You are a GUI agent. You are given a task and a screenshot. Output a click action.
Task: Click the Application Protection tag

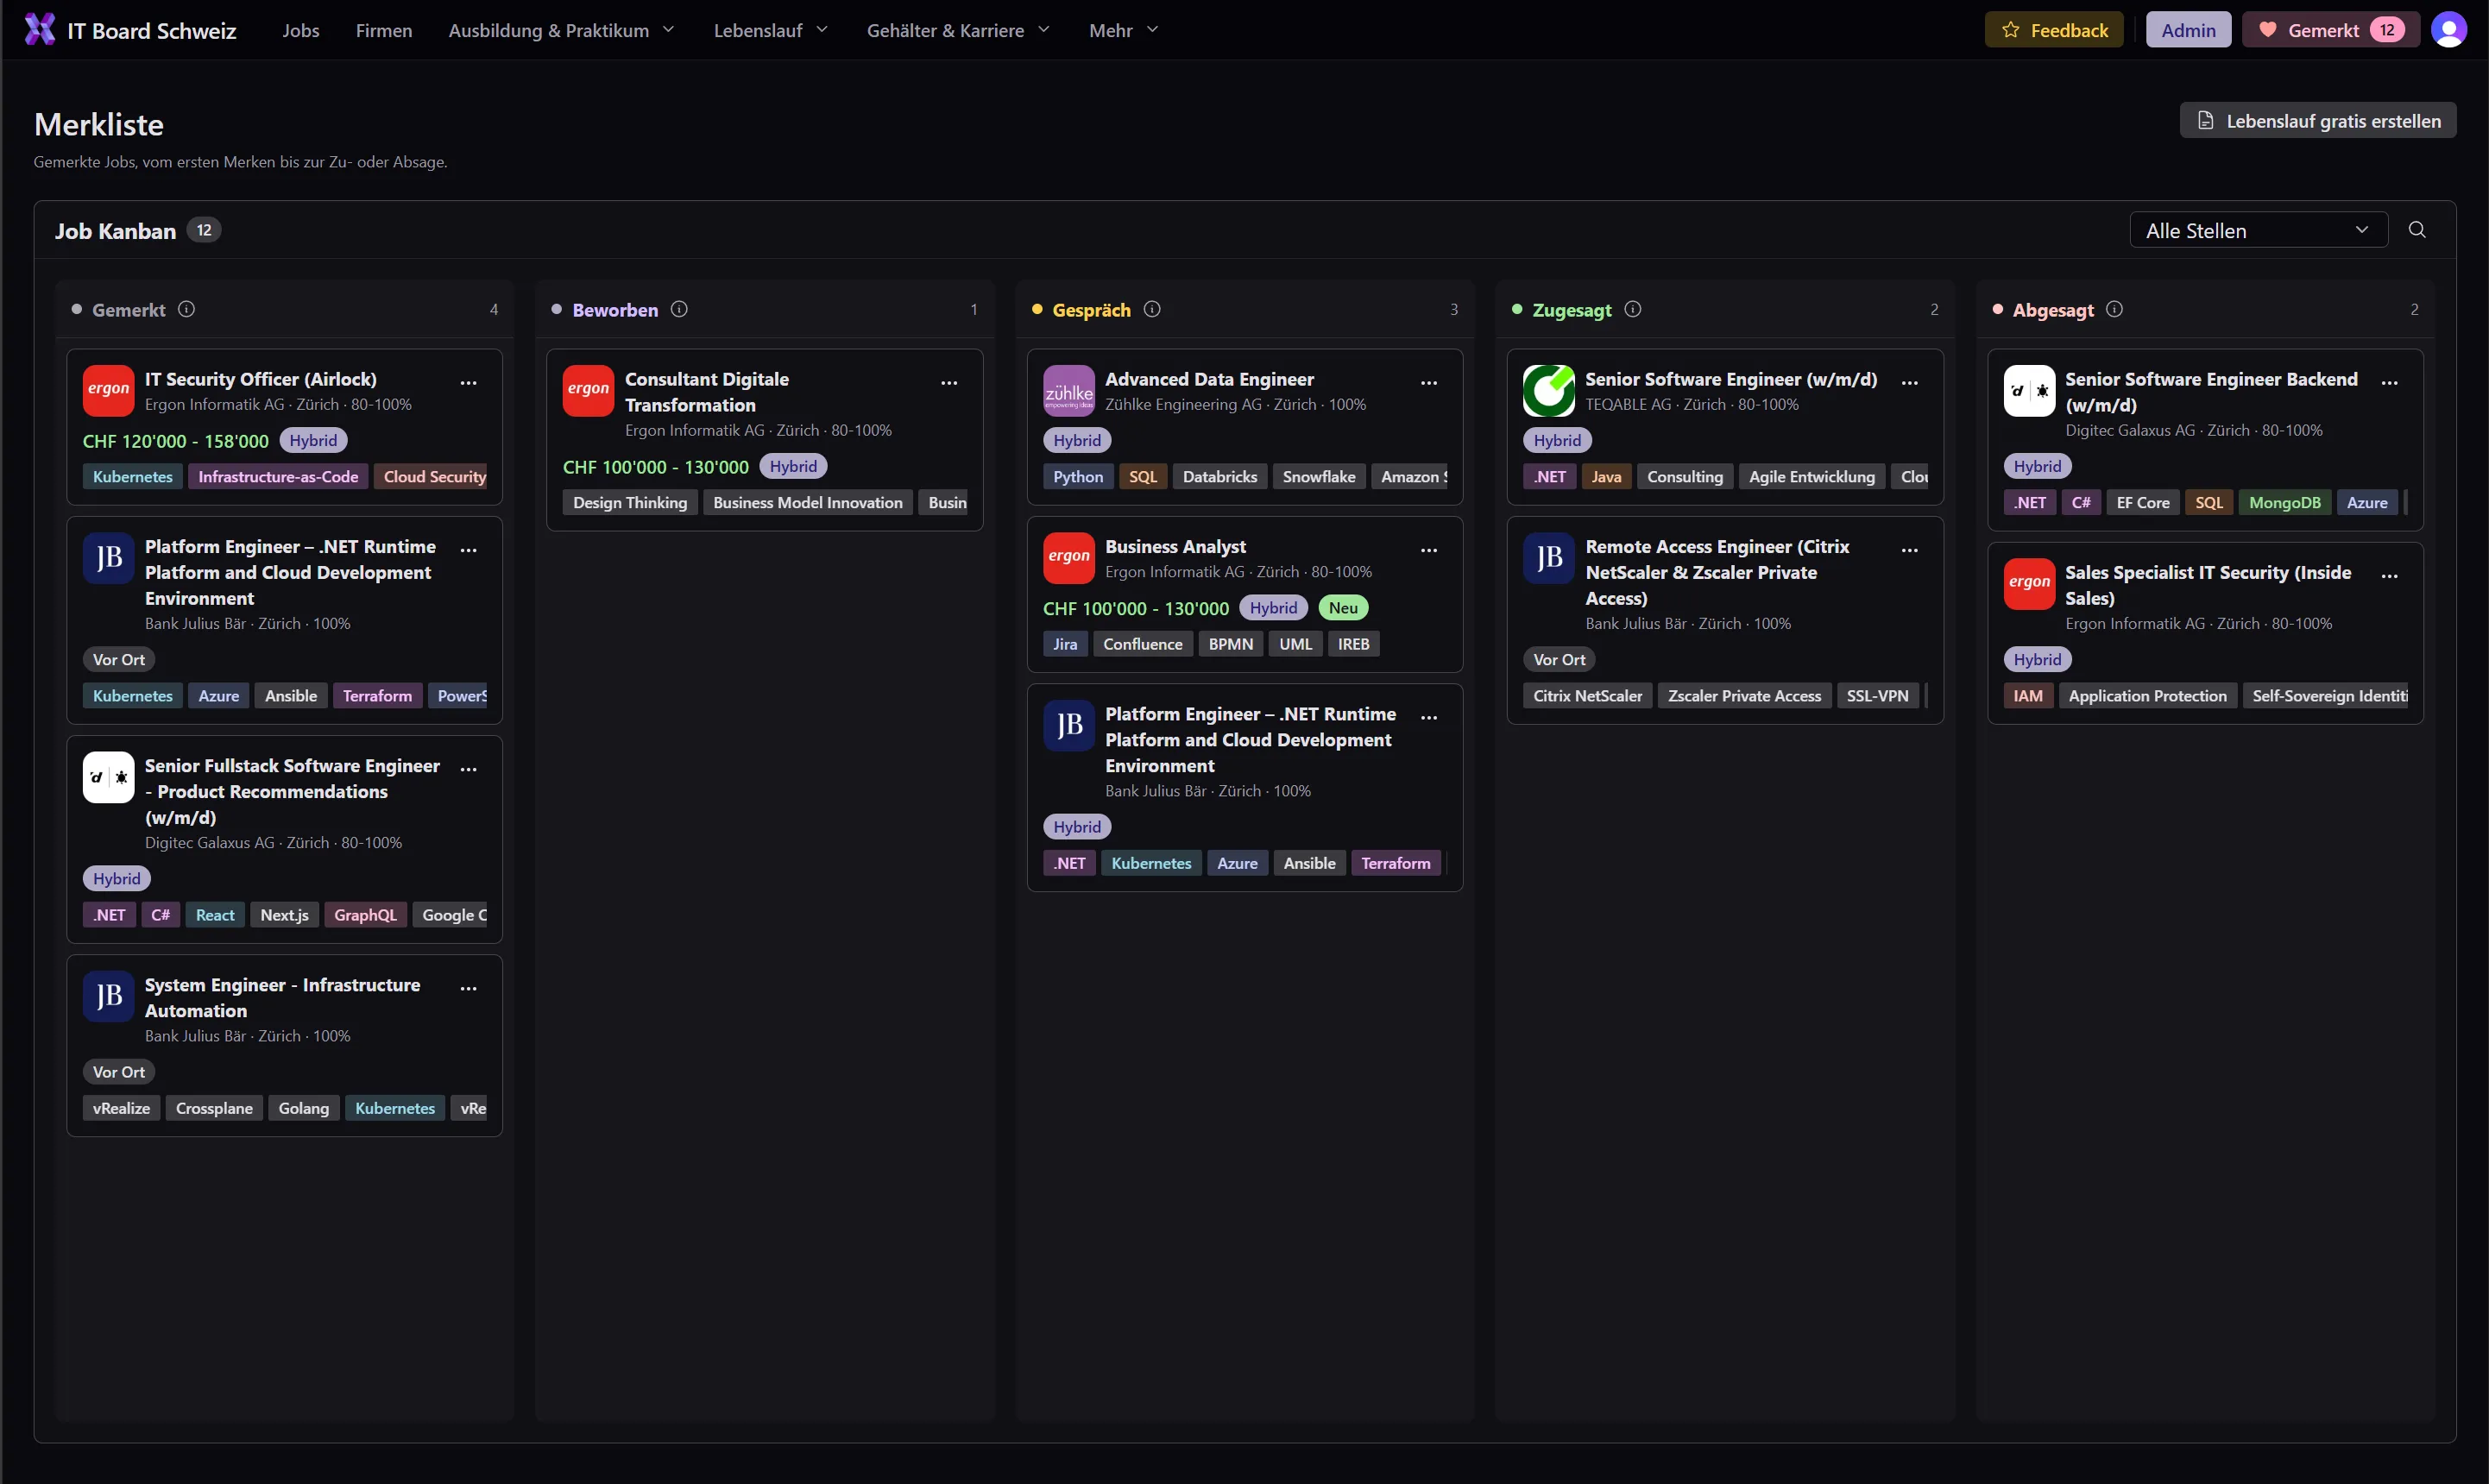coord(2147,696)
